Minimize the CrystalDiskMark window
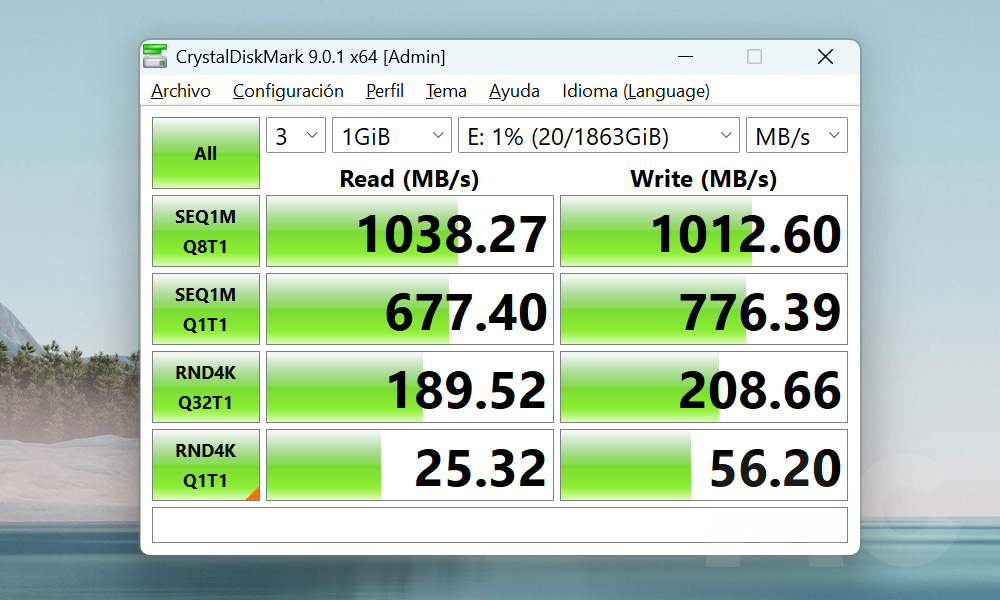1000x600 pixels. pos(684,57)
